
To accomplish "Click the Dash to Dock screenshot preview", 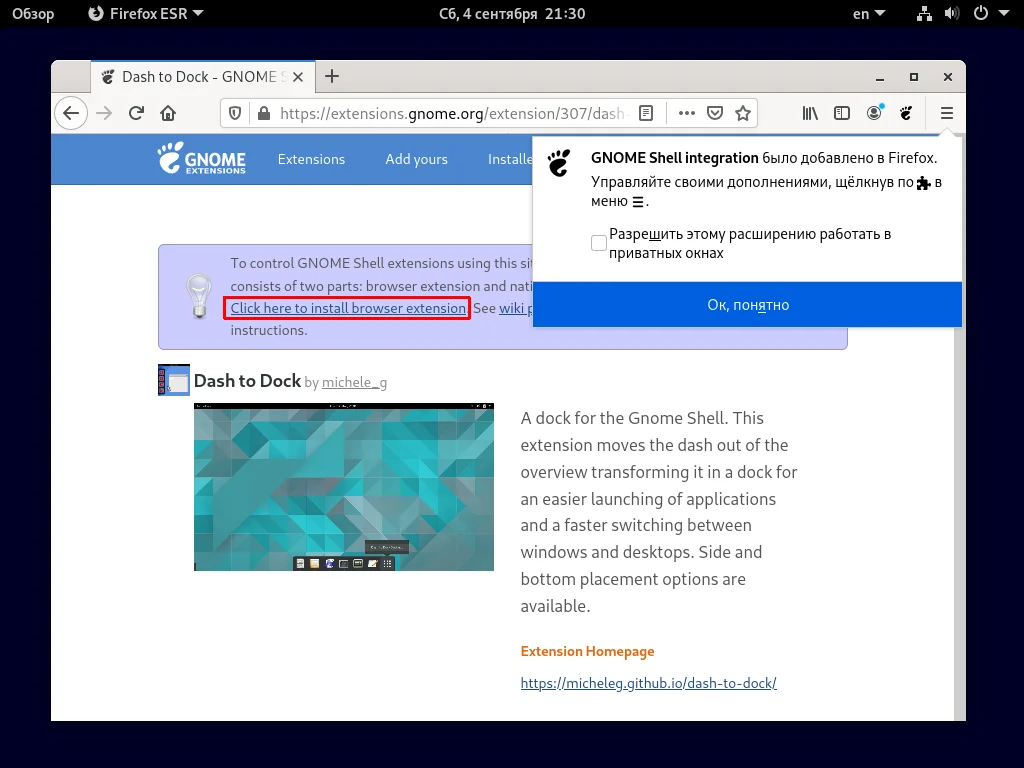I will click(x=343, y=487).
